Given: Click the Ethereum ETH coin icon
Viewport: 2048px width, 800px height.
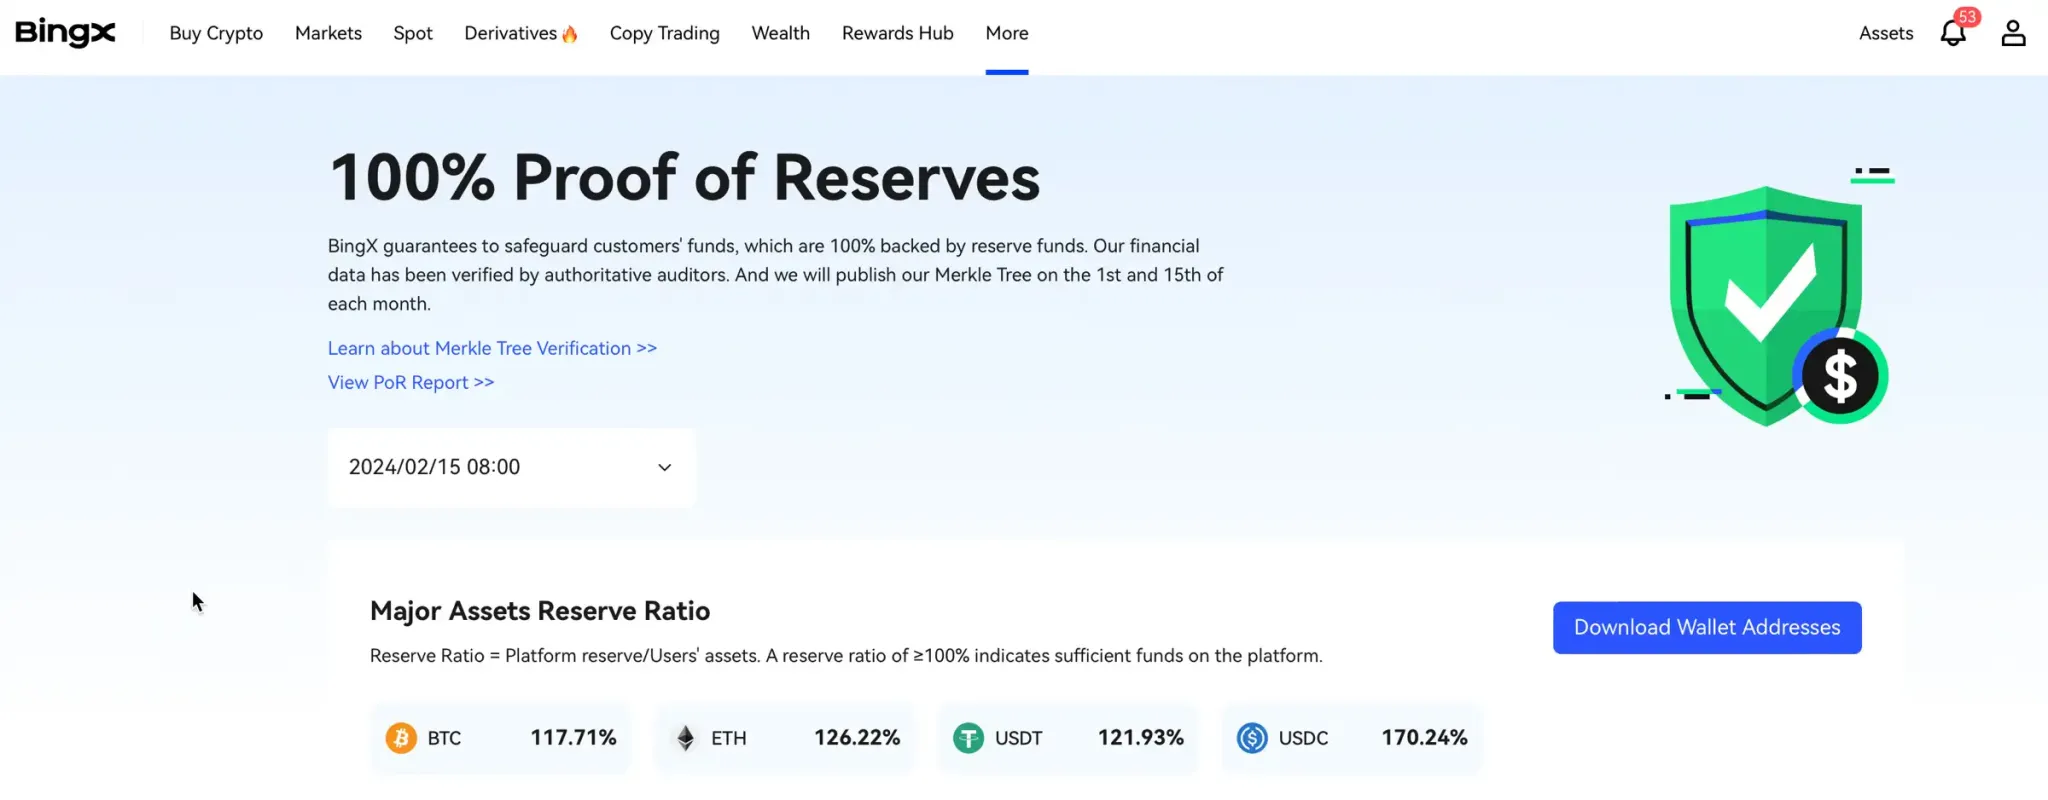Looking at the screenshot, I should tap(685, 738).
